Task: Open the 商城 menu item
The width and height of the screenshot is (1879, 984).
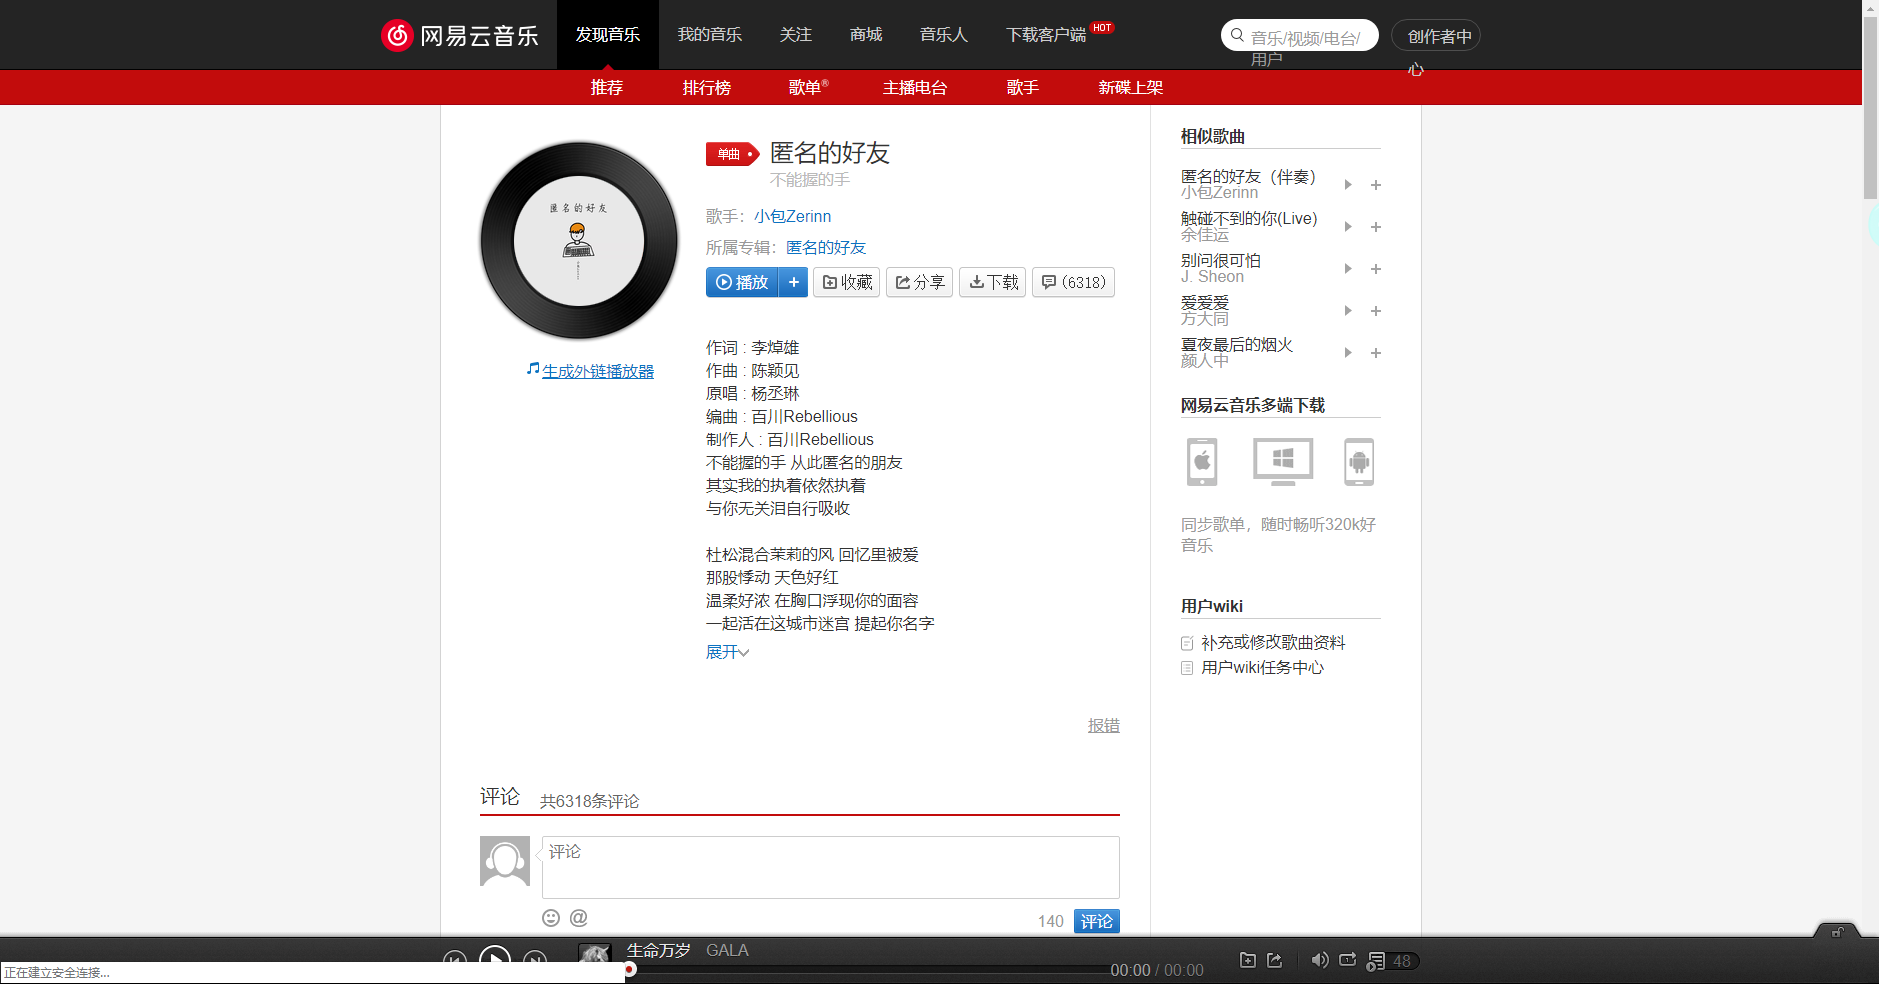Action: click(x=865, y=34)
